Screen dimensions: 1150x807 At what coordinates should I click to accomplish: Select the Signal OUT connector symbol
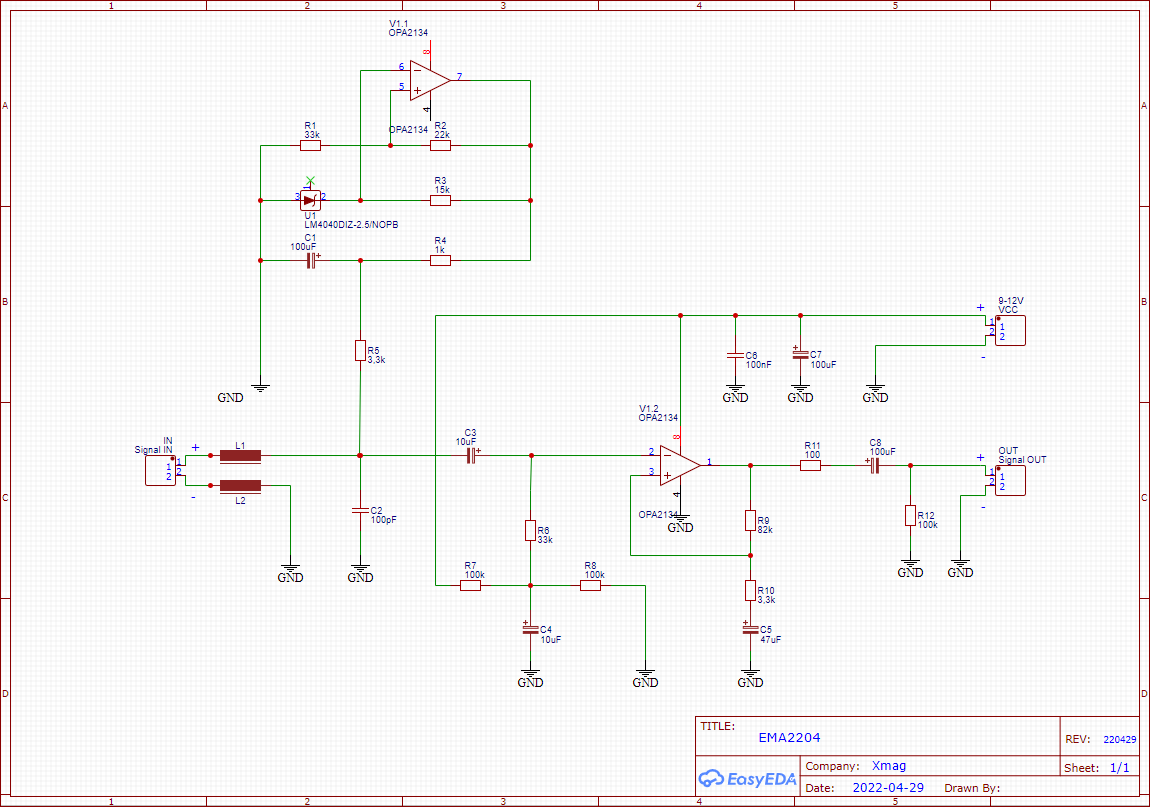coord(1010,481)
